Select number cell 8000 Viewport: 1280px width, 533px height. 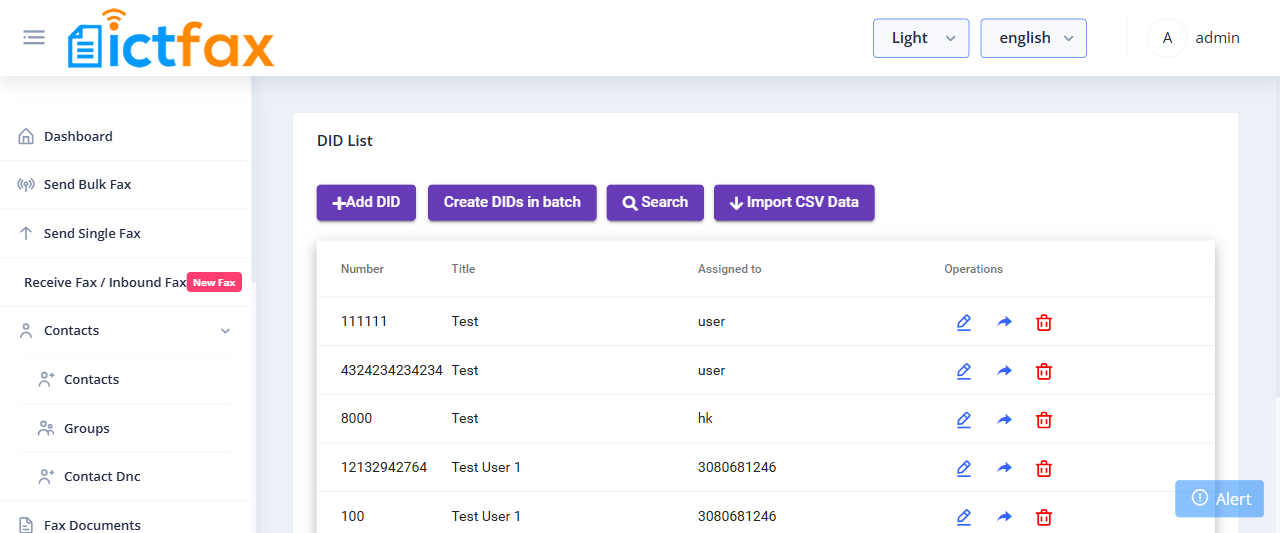pyautogui.click(x=356, y=418)
